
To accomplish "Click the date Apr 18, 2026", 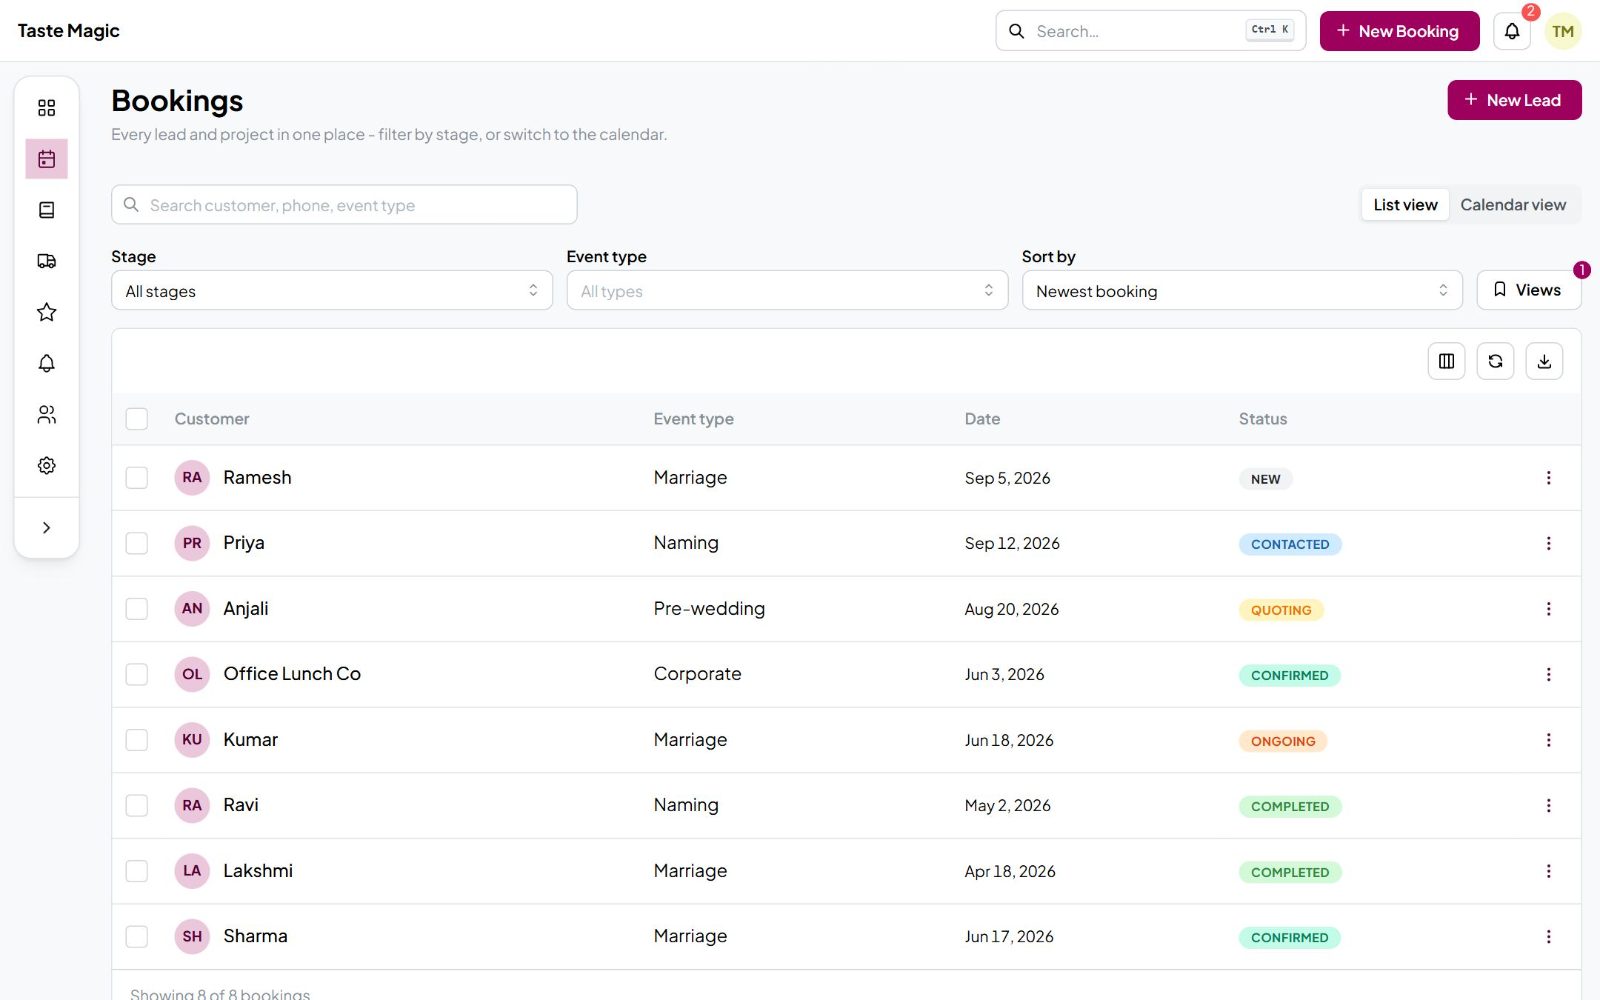I will pos(1010,872).
